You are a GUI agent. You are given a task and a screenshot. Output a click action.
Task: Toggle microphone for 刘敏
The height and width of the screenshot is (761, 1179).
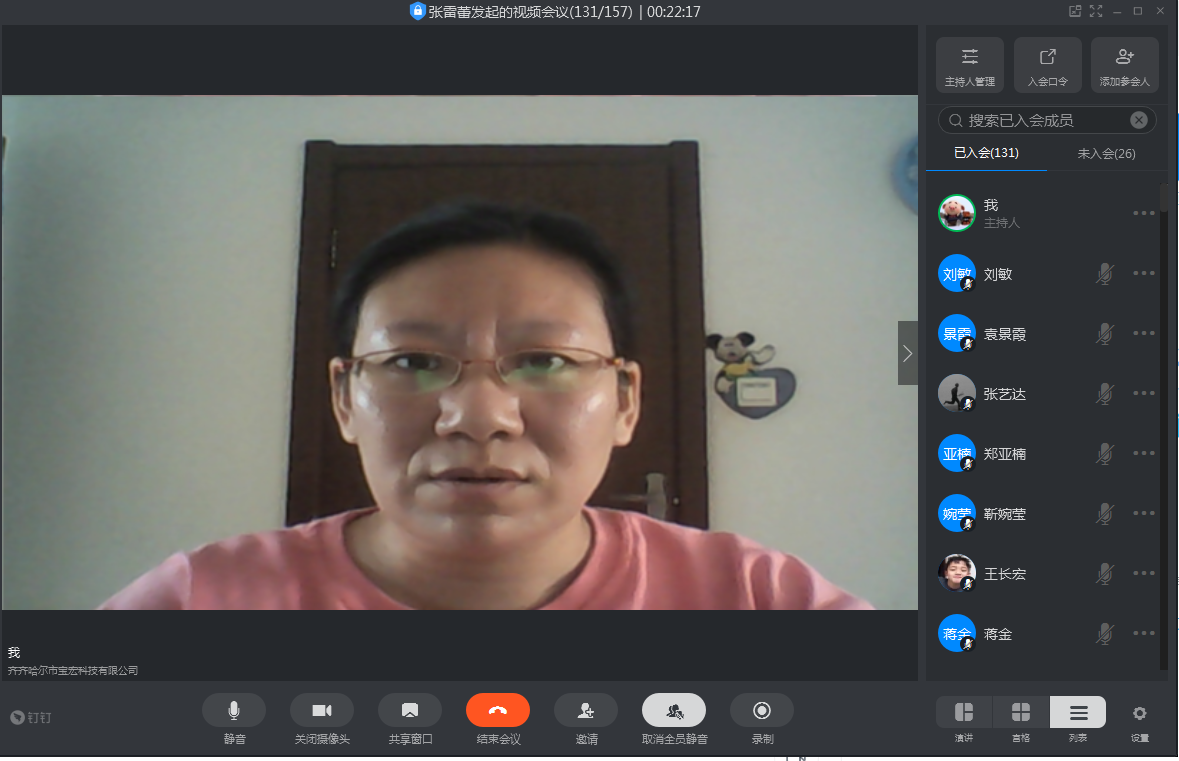(1104, 274)
